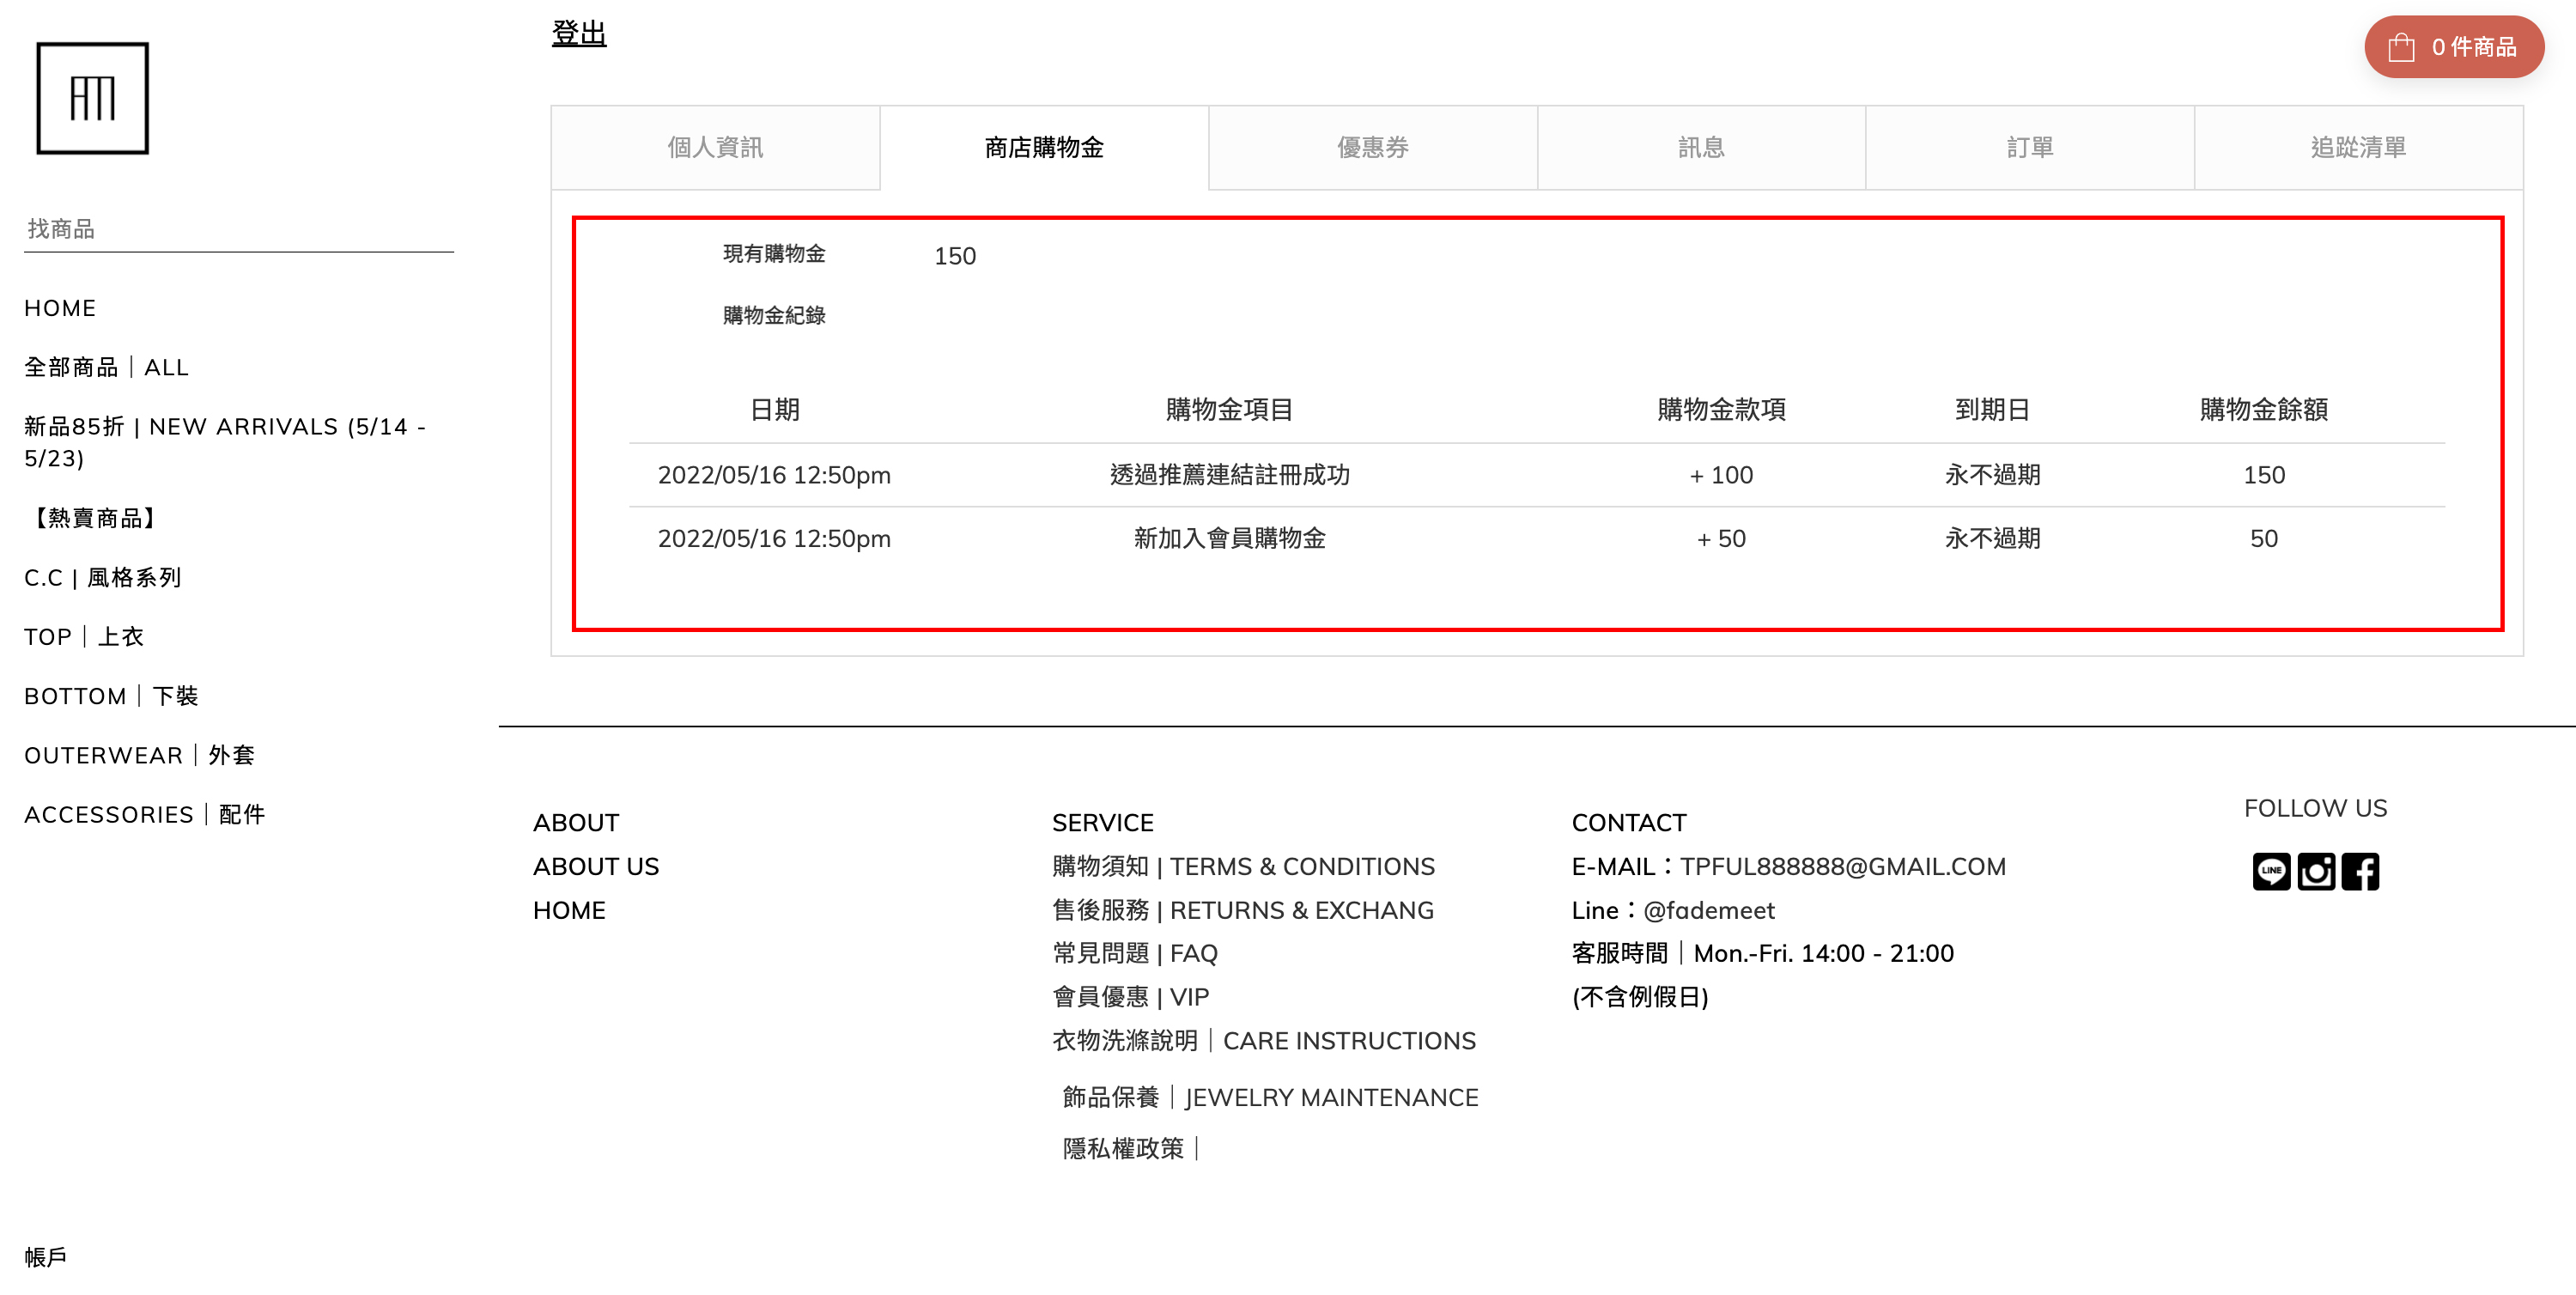Click the LINE social icon
The height and width of the screenshot is (1295, 2576).
[x=2271, y=871]
